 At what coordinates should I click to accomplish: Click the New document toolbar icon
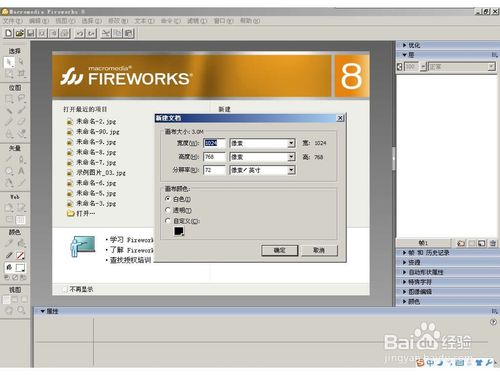click(9, 33)
